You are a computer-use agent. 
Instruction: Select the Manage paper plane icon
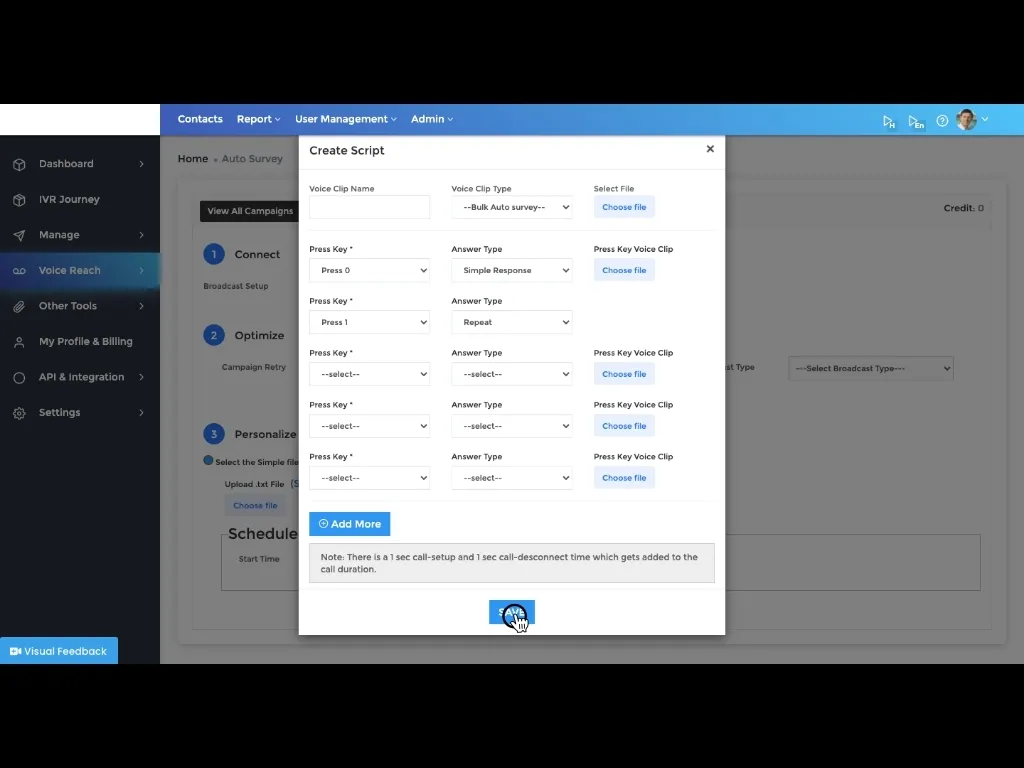(x=19, y=235)
